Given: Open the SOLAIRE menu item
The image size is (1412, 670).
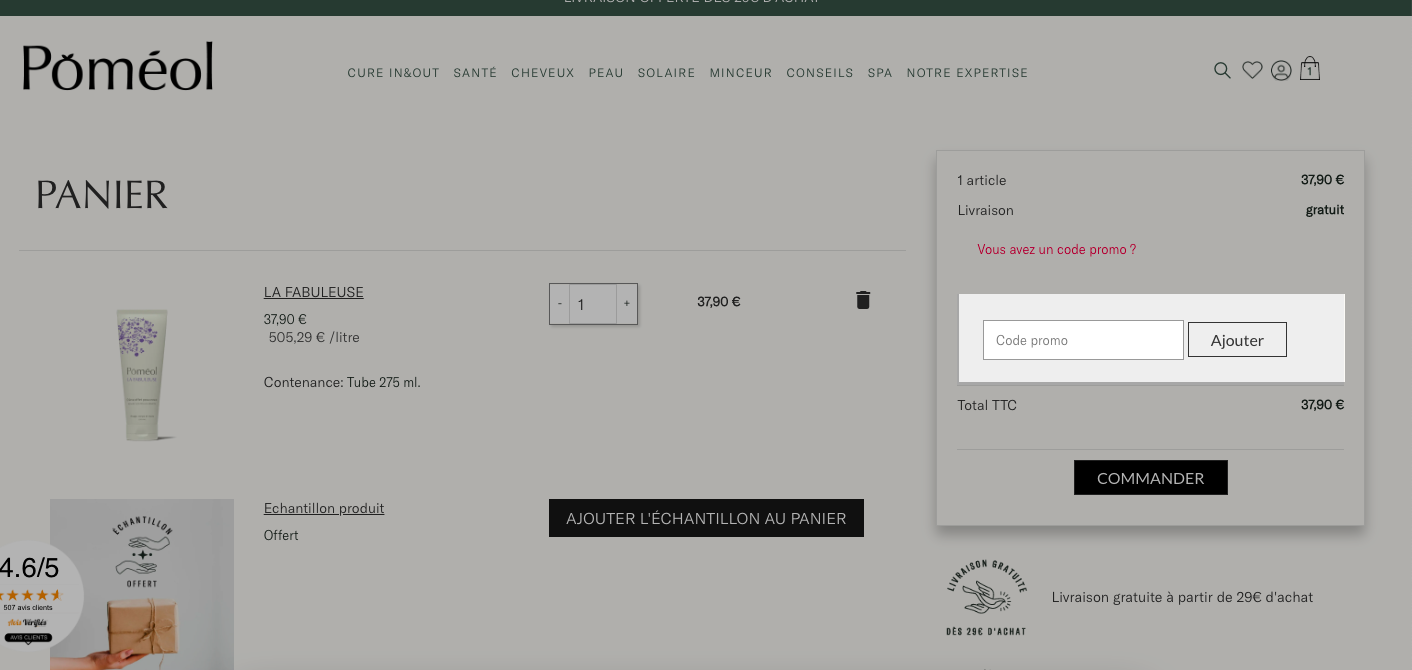Looking at the screenshot, I should (666, 73).
